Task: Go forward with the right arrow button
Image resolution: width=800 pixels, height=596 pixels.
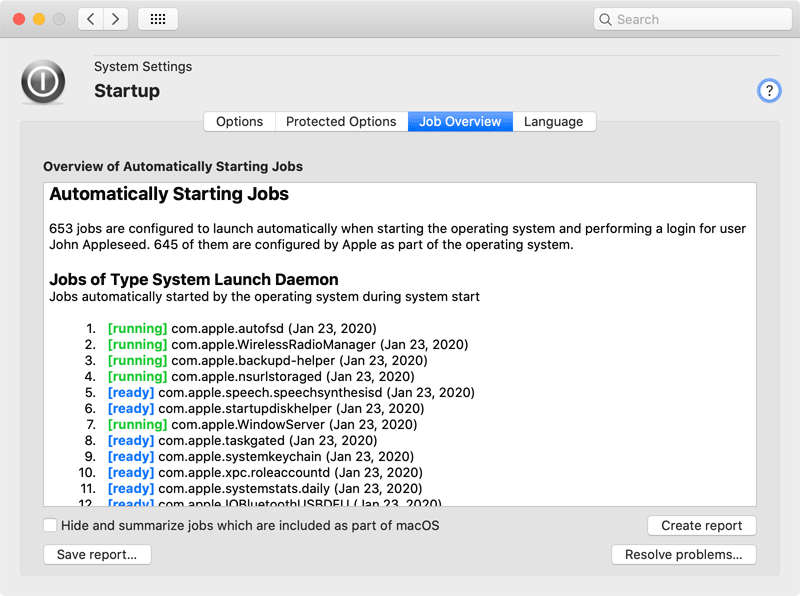Action: 116,19
